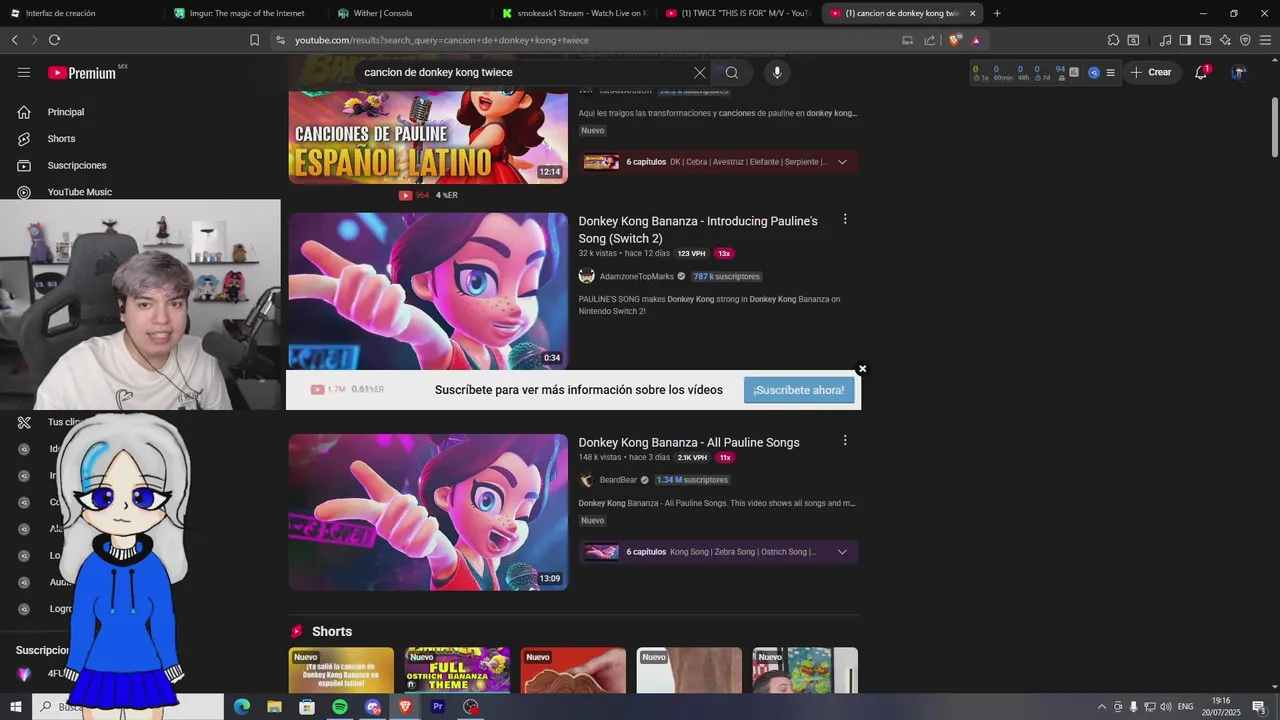Start voice search with microphone
Screen dimensions: 1280x720
point(777,72)
